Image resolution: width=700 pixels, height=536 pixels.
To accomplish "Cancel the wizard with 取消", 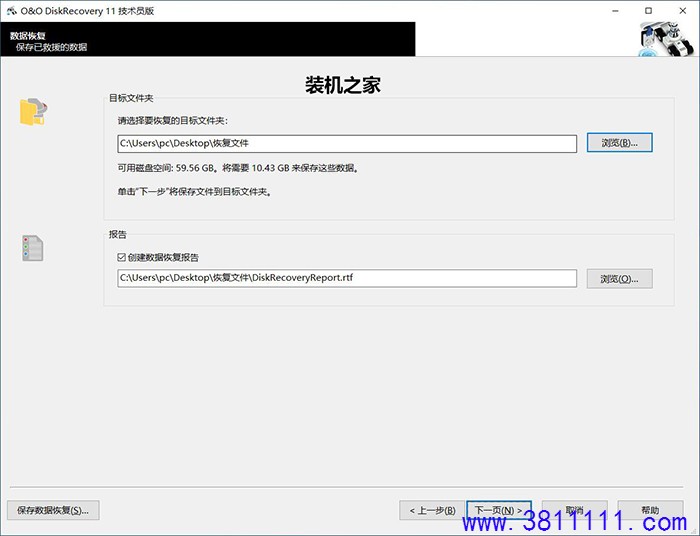I will (575, 510).
